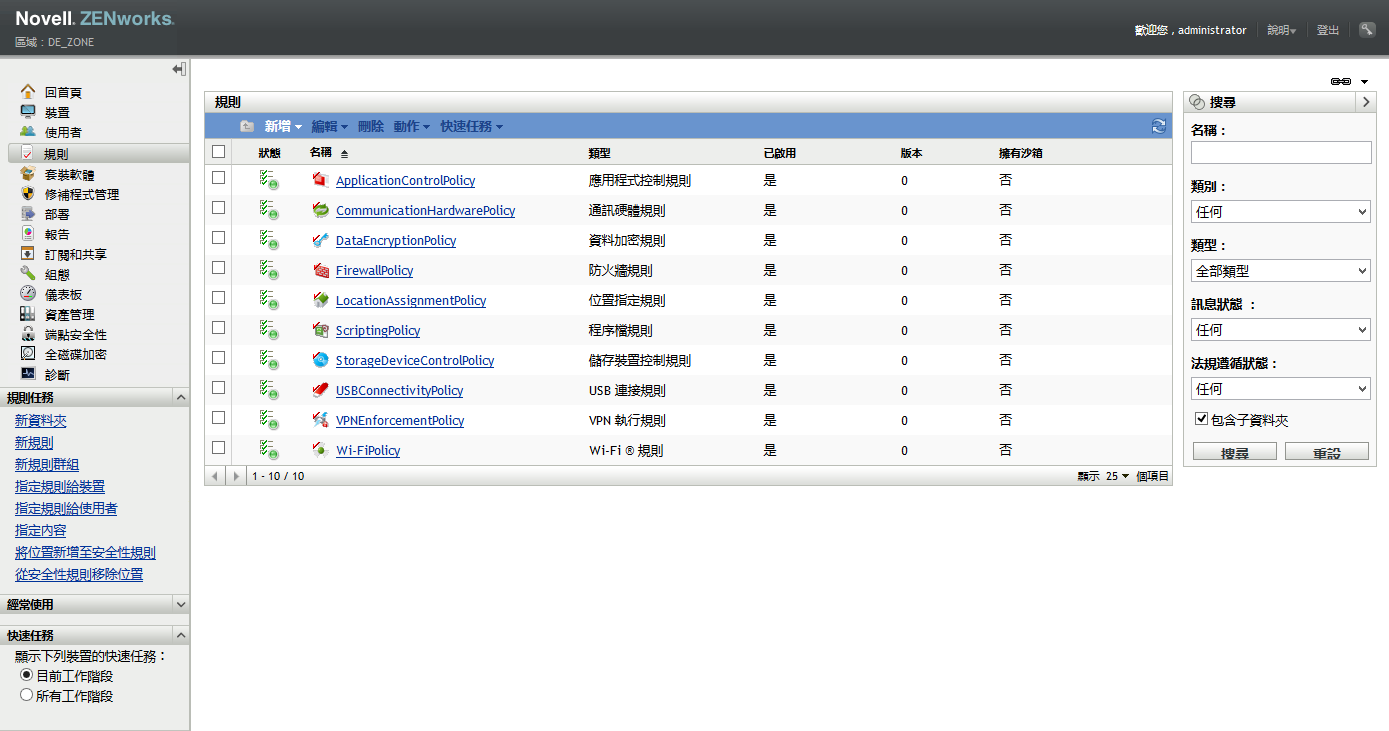Open the 類型 dropdown showing 全部類型
Viewport: 1389px width, 731px height.
tap(1281, 271)
